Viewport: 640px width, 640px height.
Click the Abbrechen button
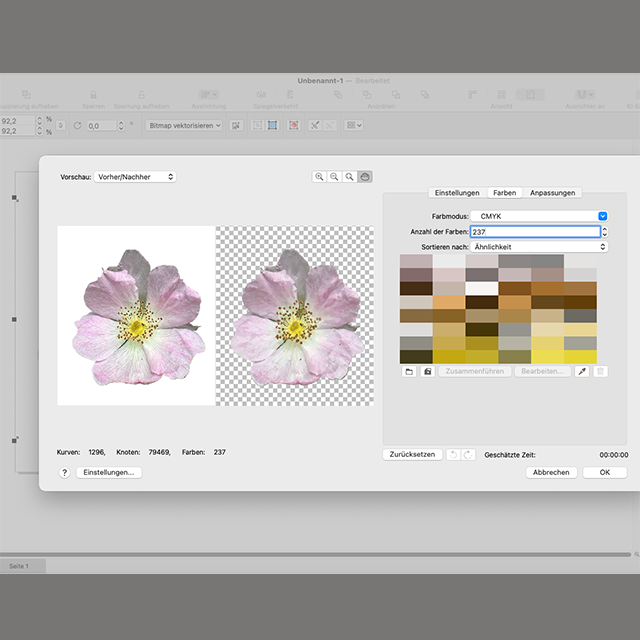coord(551,473)
